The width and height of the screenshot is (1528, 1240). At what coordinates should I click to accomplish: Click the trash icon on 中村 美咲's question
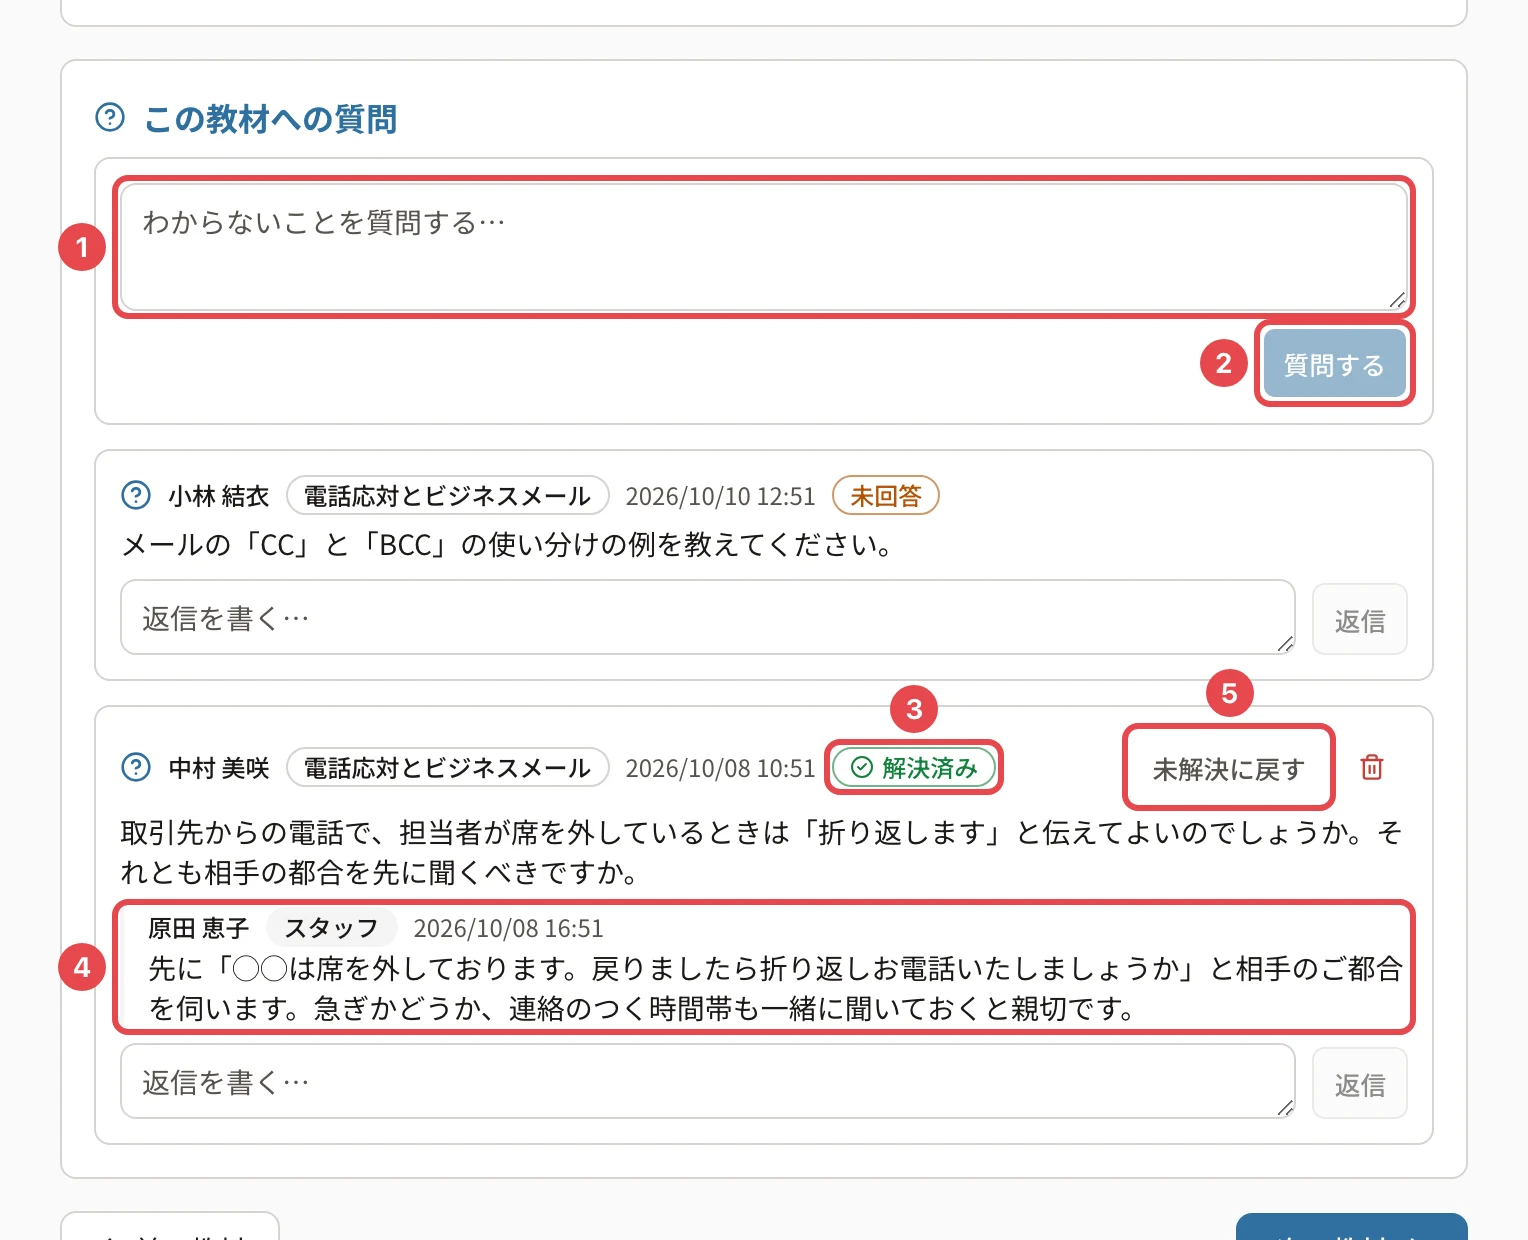pyautogui.click(x=1372, y=767)
